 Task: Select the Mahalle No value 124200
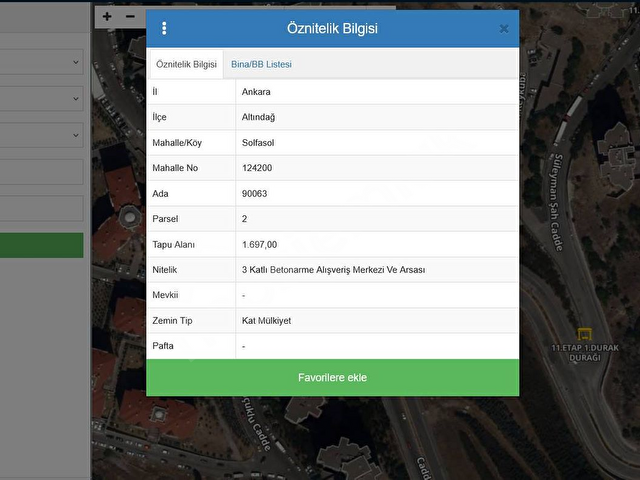[x=257, y=168]
